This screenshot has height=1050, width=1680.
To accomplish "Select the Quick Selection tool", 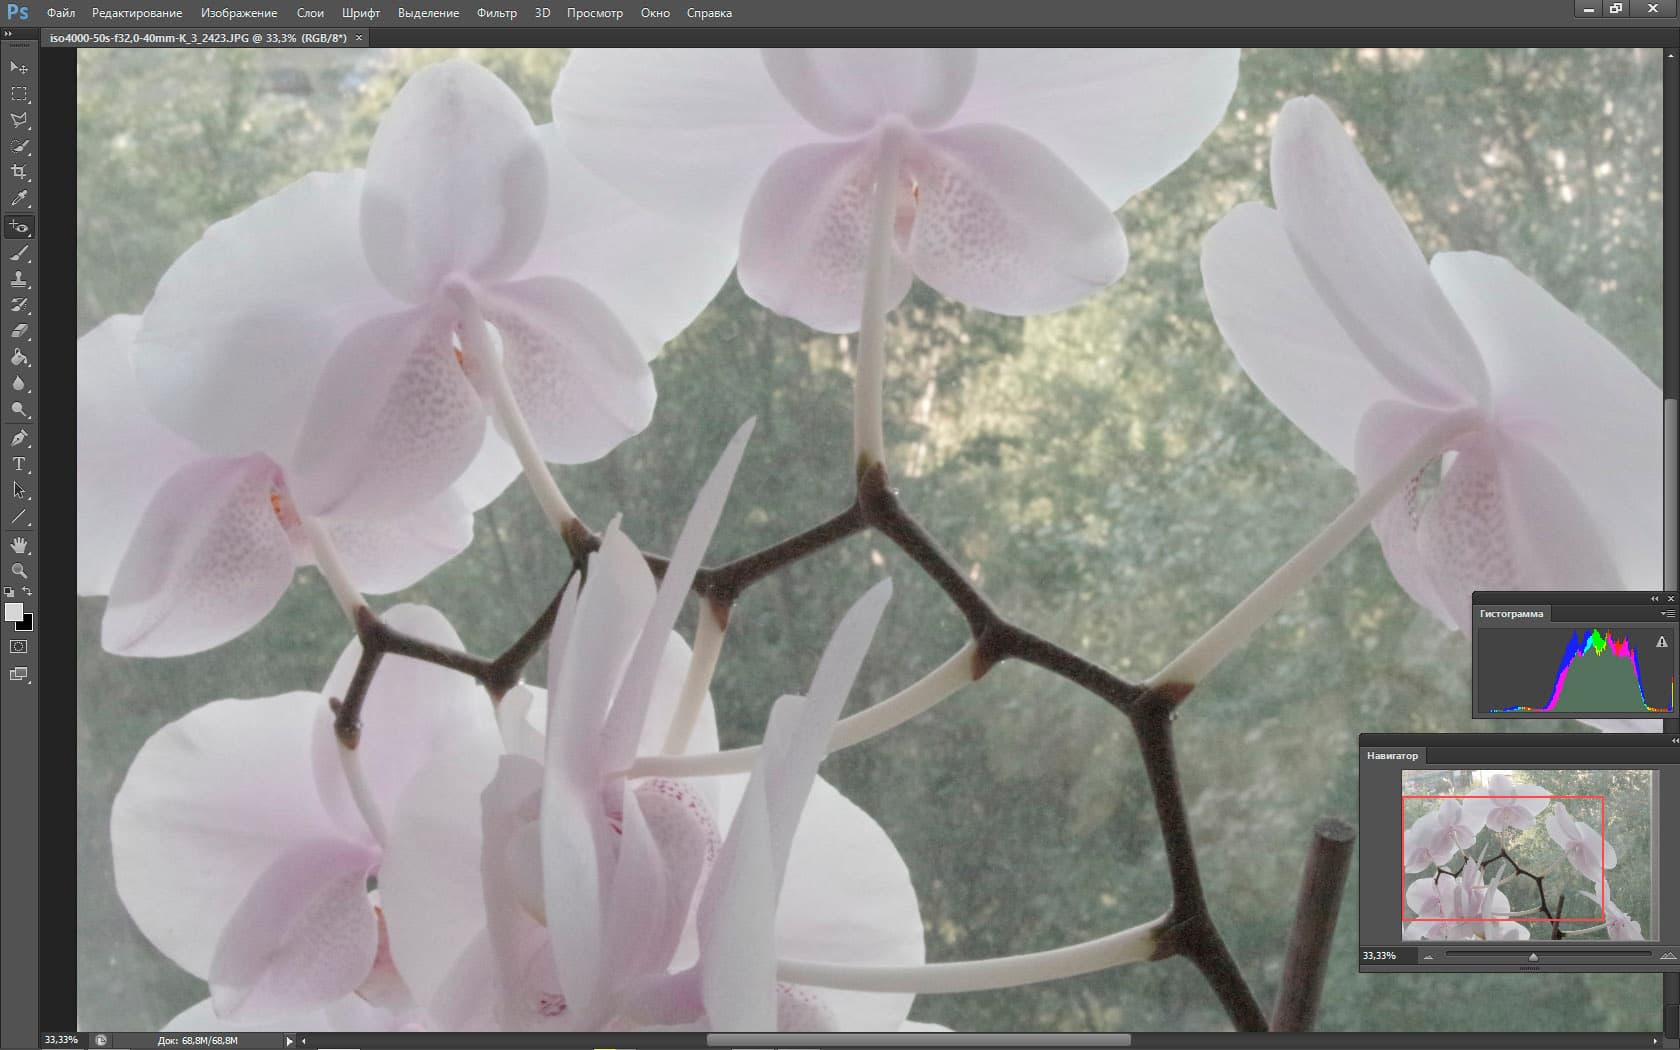I will click(x=19, y=146).
